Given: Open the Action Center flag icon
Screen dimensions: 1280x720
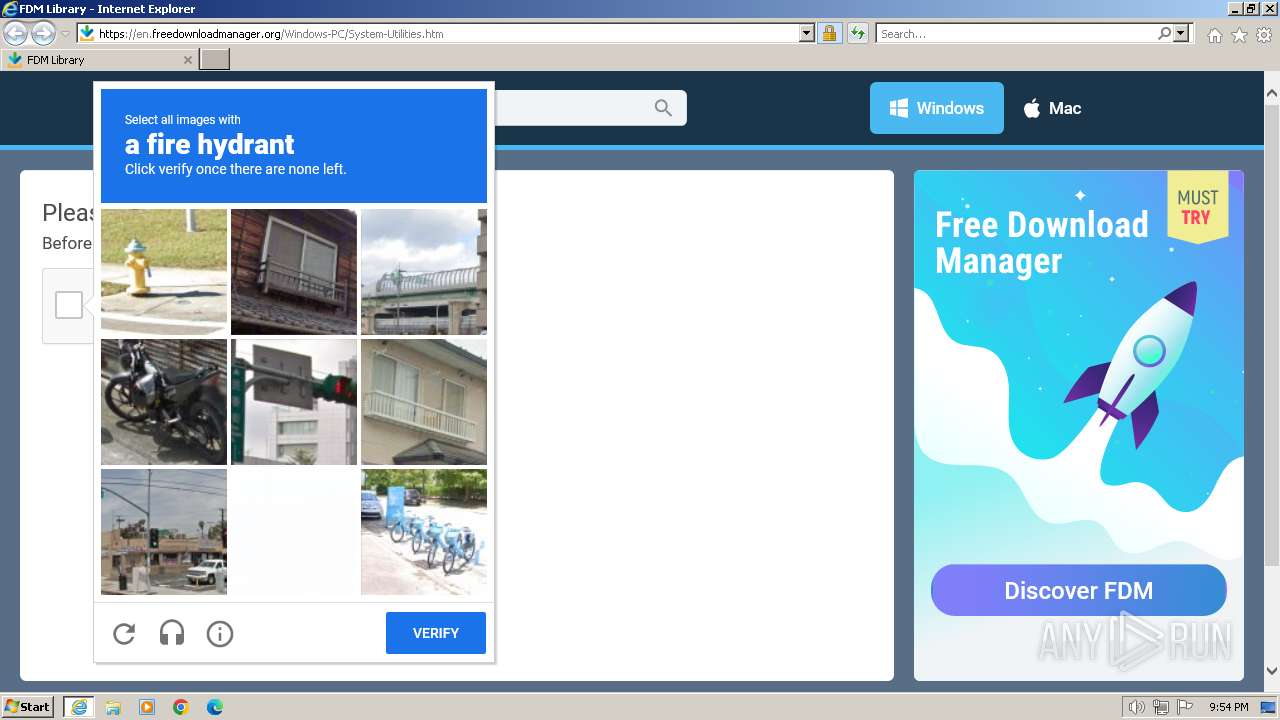Looking at the screenshot, I should [x=1185, y=707].
